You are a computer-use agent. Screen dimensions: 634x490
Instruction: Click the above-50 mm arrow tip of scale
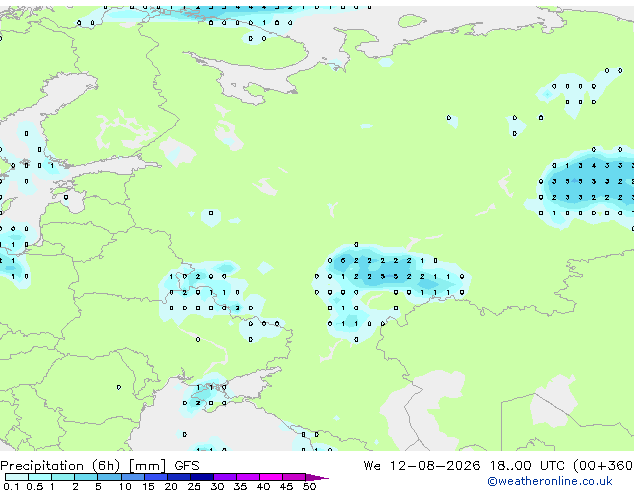tap(317, 477)
